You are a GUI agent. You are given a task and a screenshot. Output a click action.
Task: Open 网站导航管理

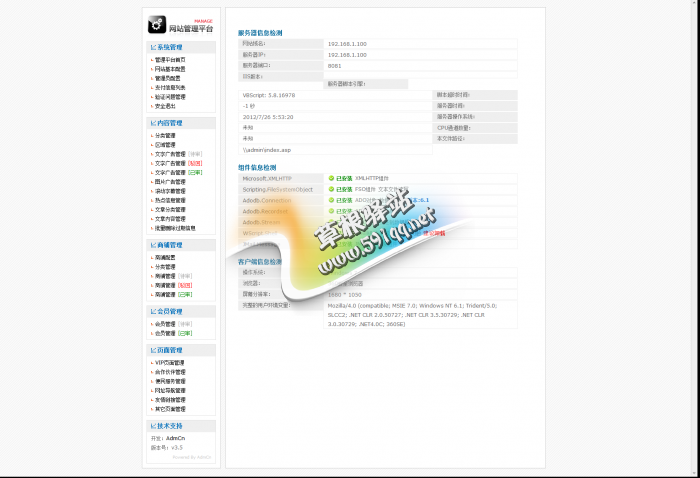click(170, 391)
